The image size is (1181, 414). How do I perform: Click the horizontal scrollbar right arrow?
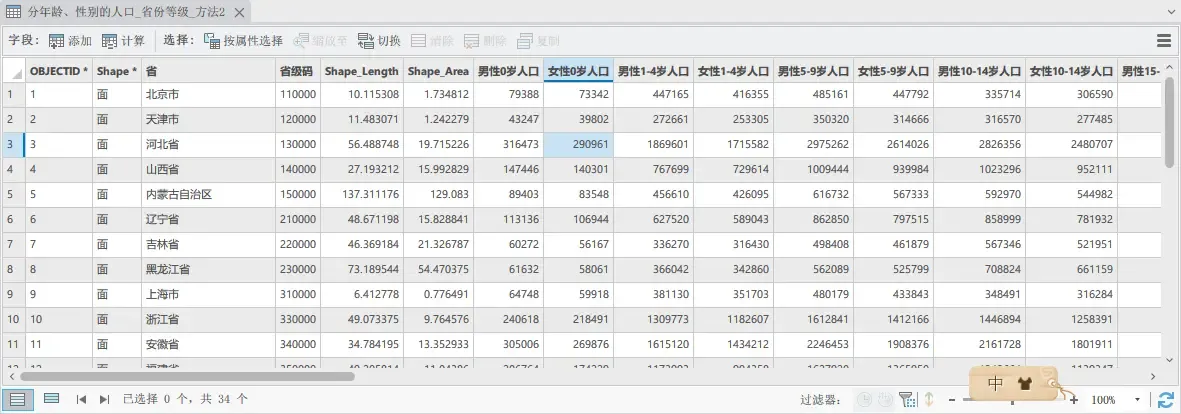click(1153, 376)
